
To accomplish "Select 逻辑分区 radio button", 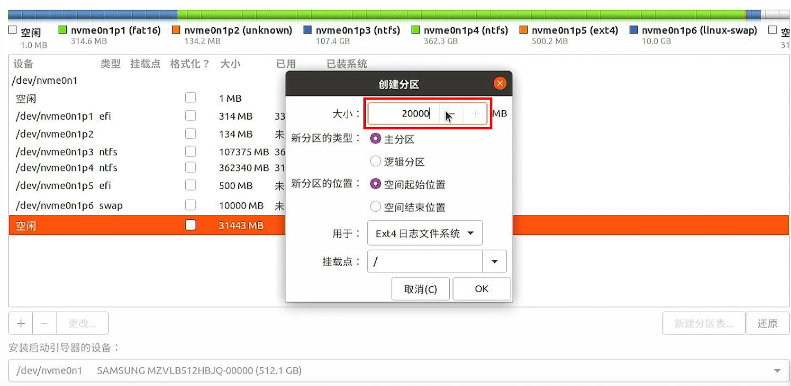I will pos(375,161).
